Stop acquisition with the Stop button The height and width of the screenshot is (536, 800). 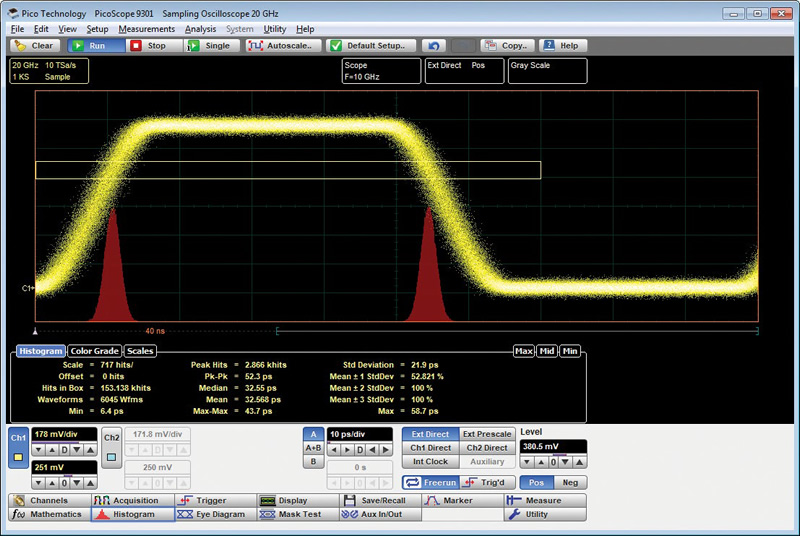154,46
